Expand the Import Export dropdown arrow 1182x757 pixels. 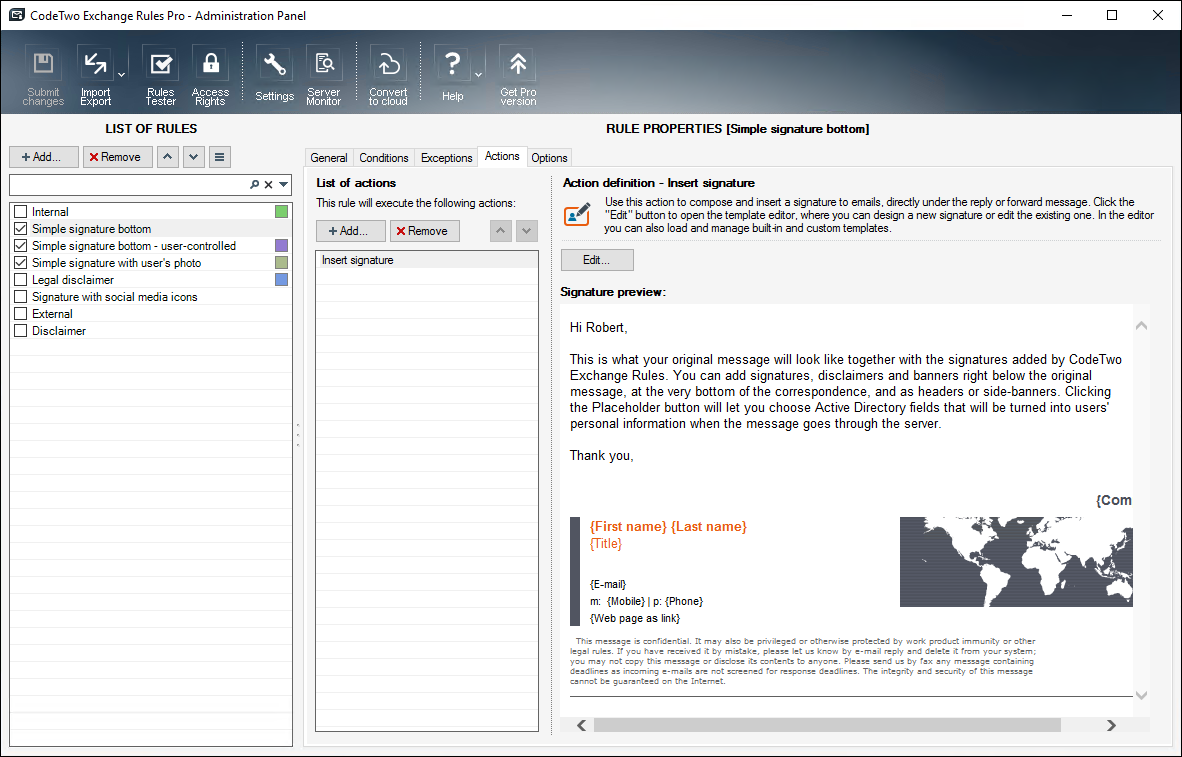[x=121, y=75]
